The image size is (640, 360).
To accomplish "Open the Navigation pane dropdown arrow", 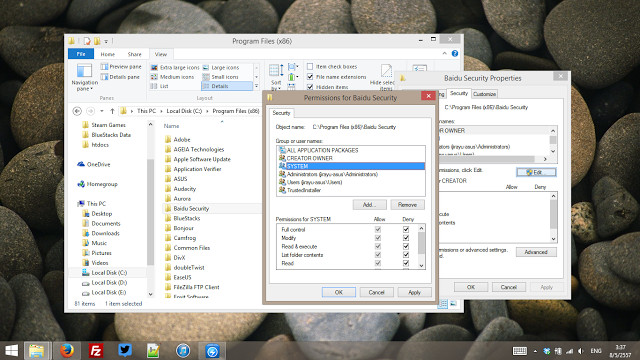I will pos(92,89).
